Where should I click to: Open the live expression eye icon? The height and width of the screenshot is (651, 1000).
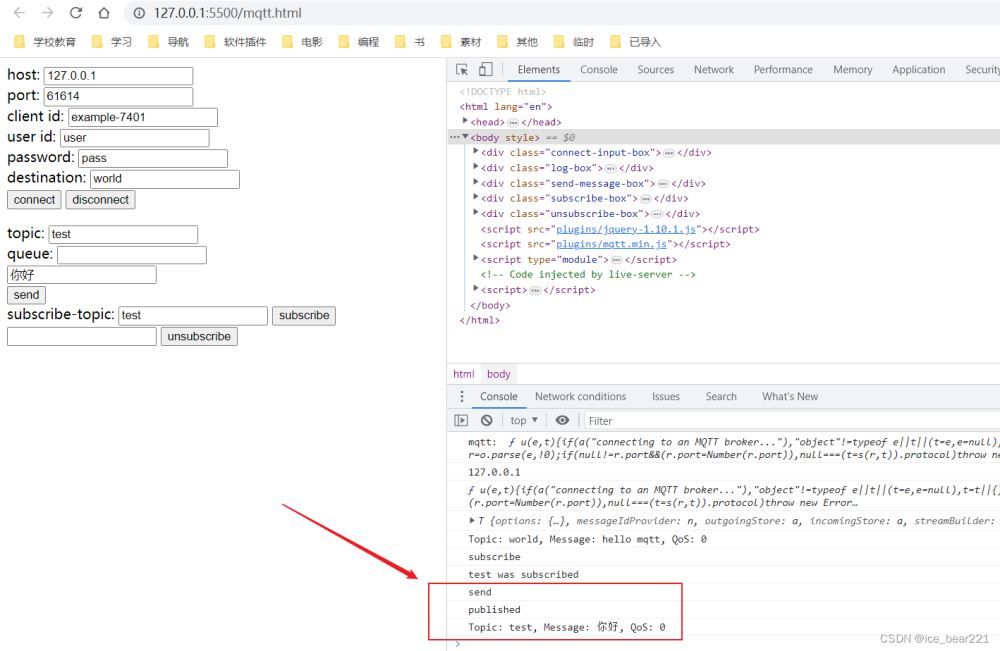[x=563, y=420]
